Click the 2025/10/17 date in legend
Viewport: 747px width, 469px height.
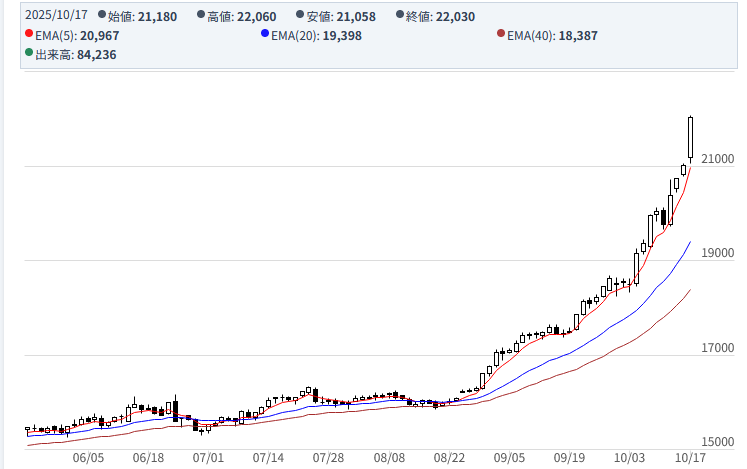point(56,15)
